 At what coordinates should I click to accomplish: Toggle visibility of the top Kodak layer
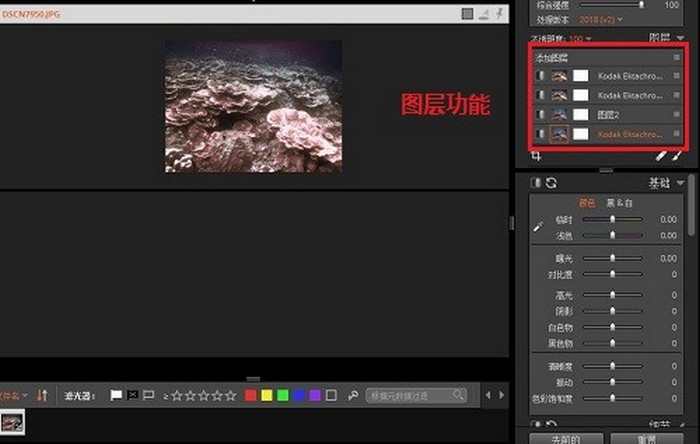[541, 76]
